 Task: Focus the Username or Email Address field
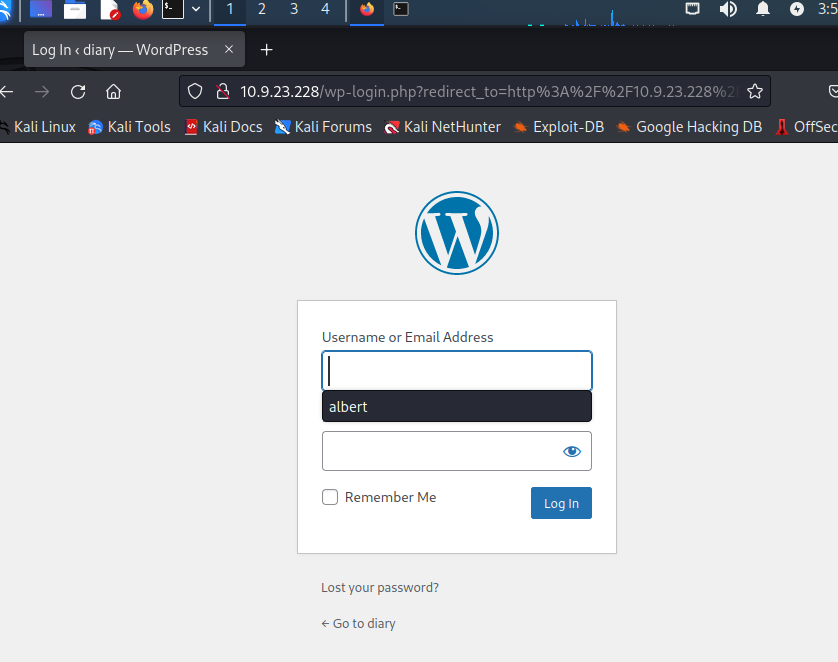point(457,371)
